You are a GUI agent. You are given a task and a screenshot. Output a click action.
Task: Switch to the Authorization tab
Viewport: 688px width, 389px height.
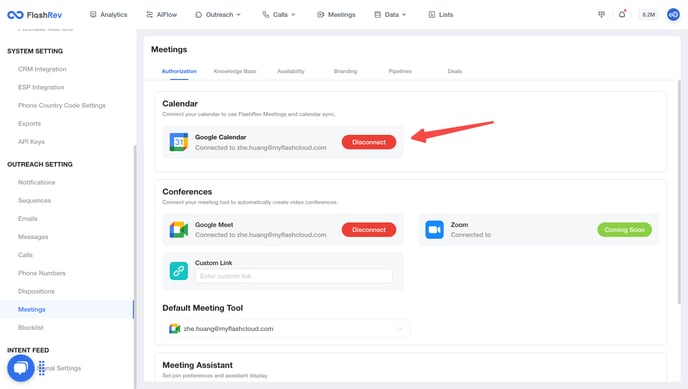tap(179, 71)
